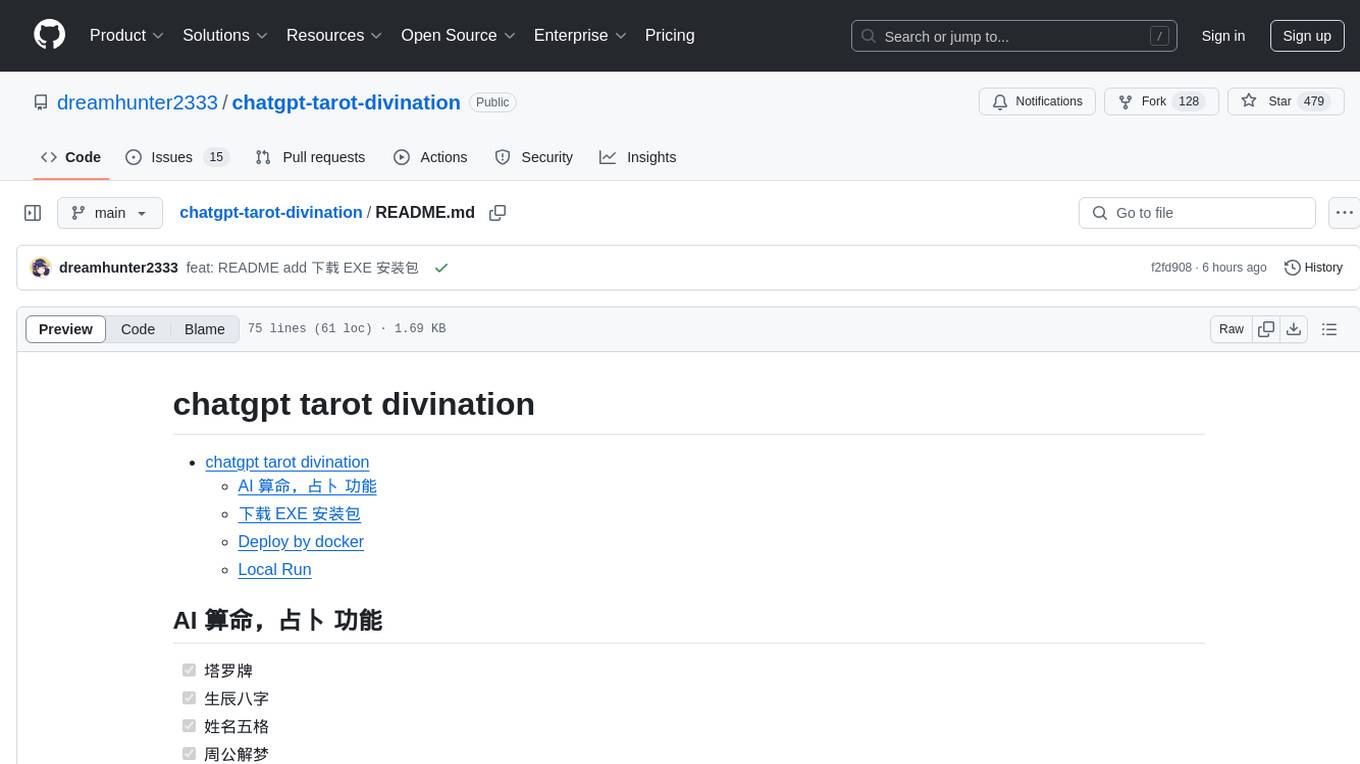The height and width of the screenshot is (764, 1360).
Task: Jump to the 下载 EXE 安装包 section link
Action: pyautogui.click(x=299, y=514)
